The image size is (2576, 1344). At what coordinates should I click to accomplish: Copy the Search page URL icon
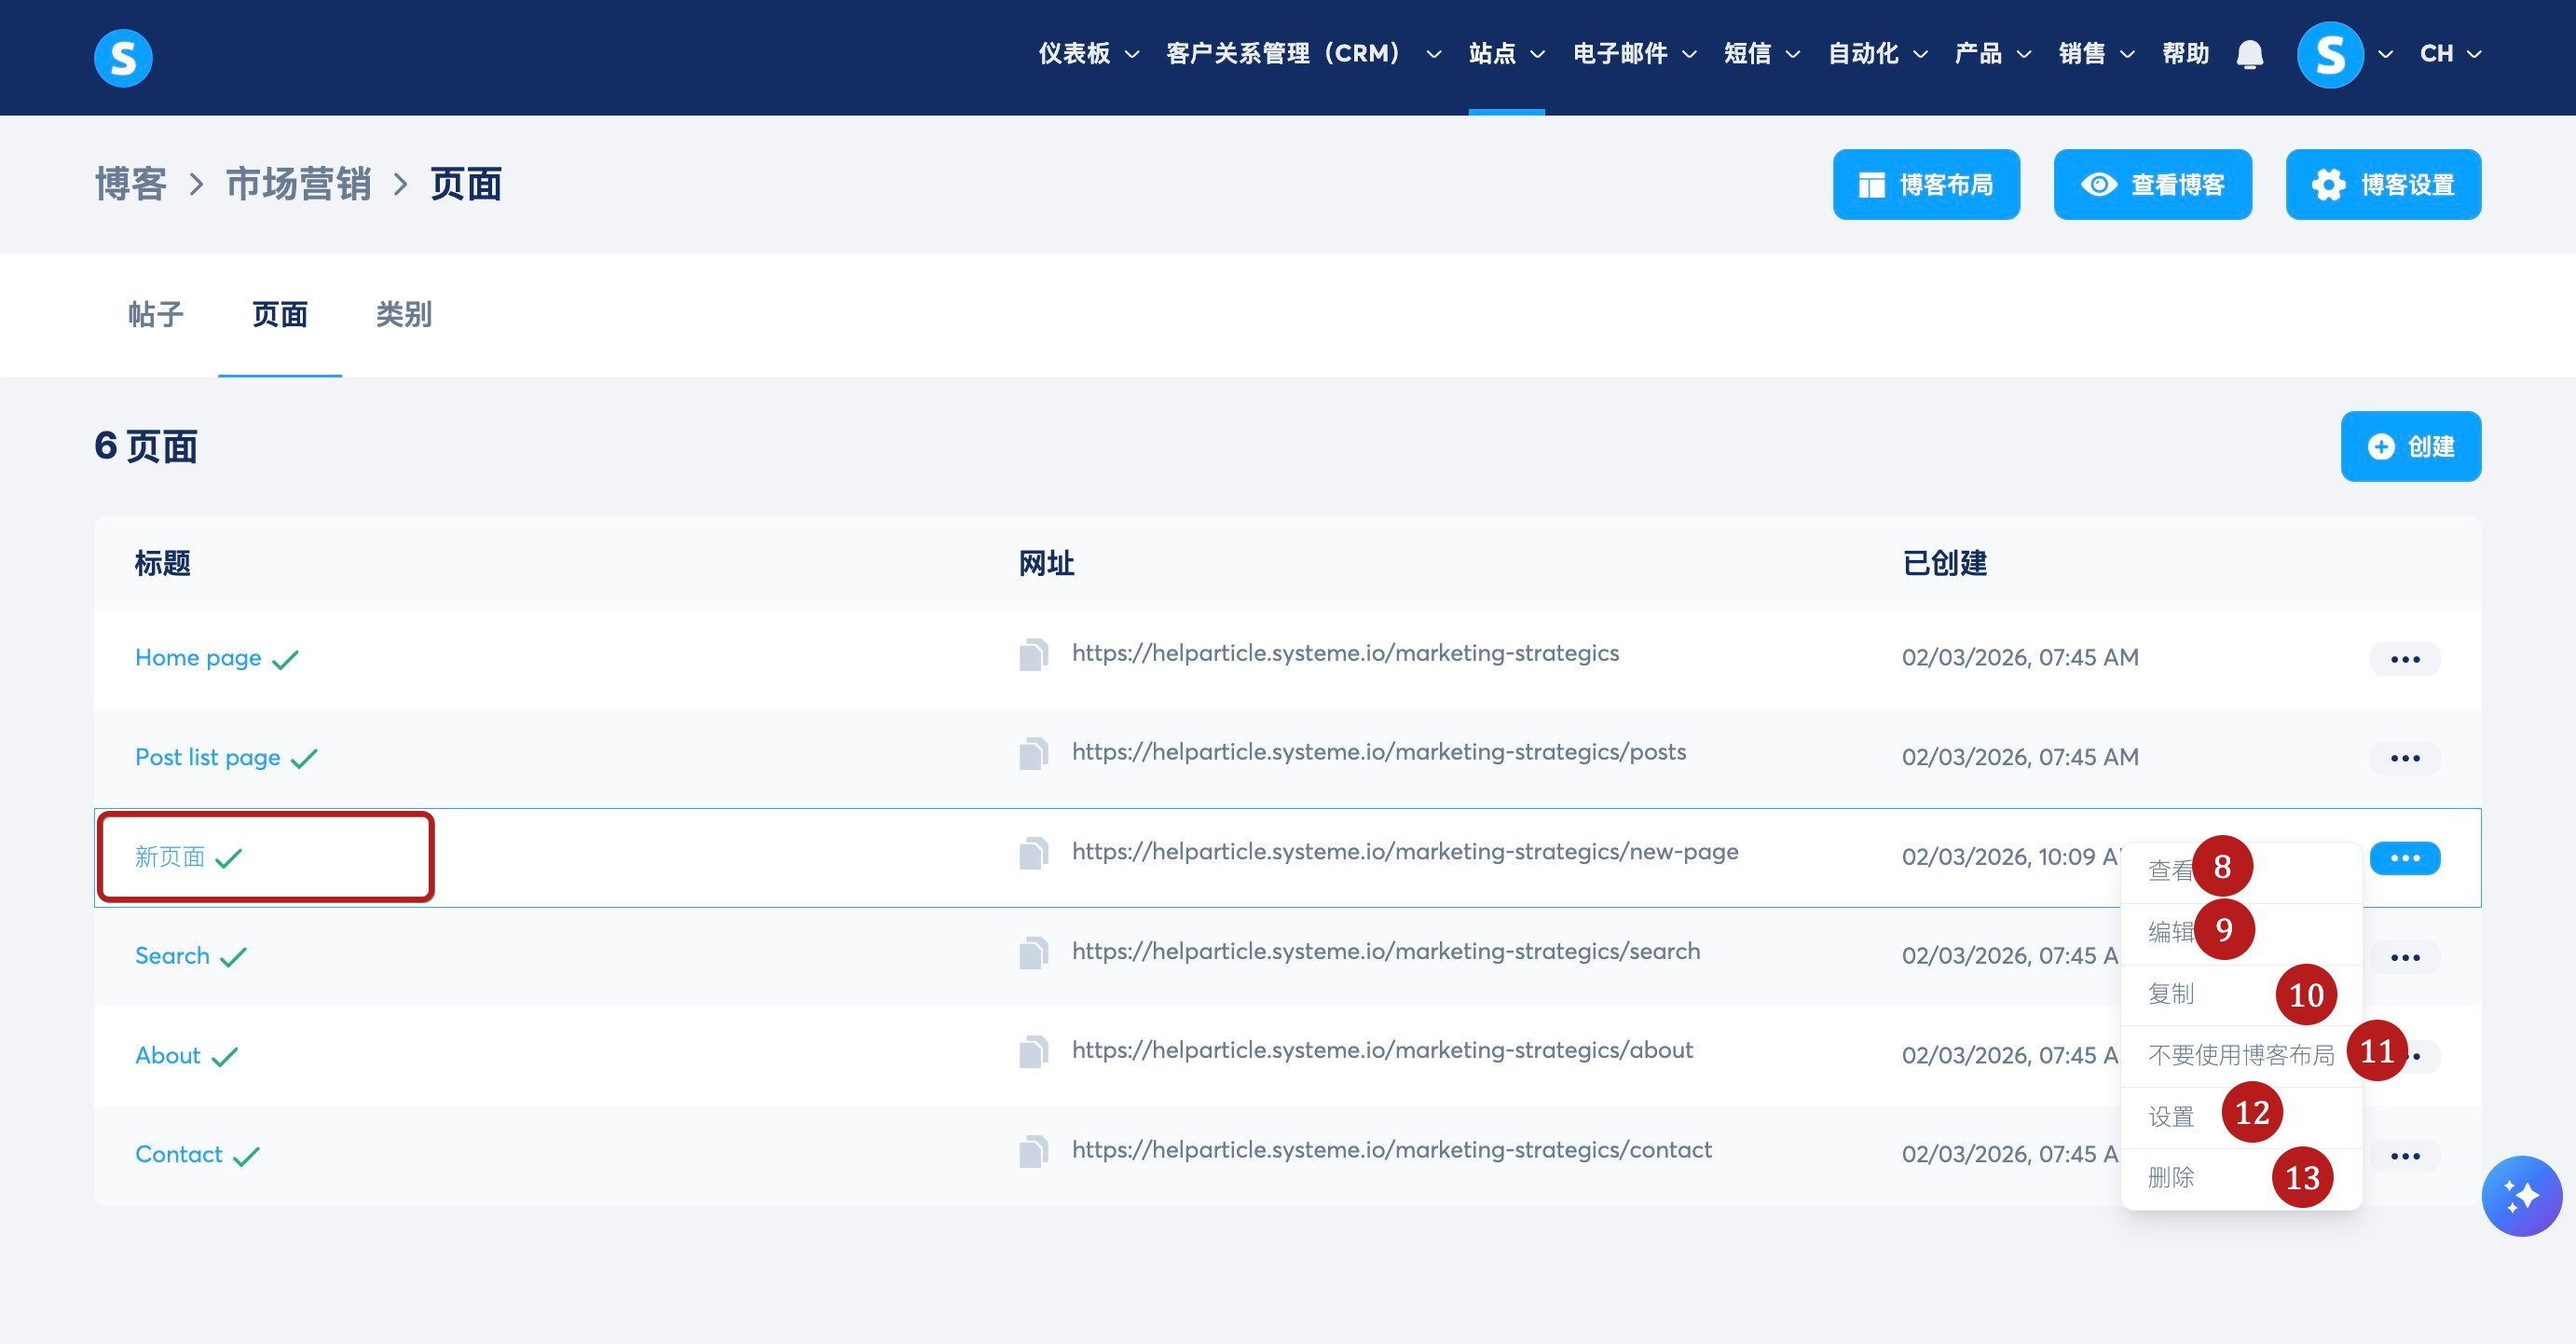click(x=1033, y=953)
